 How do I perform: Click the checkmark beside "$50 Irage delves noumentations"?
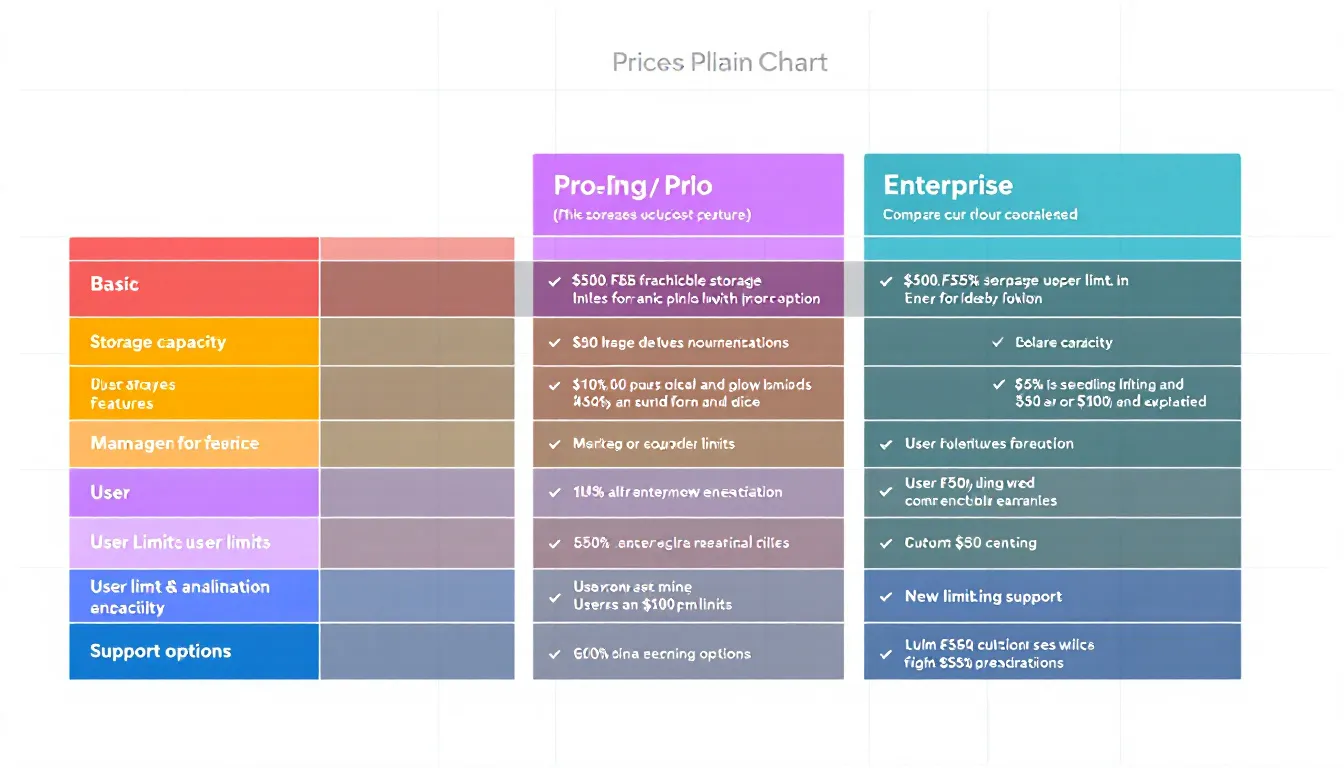coord(555,343)
